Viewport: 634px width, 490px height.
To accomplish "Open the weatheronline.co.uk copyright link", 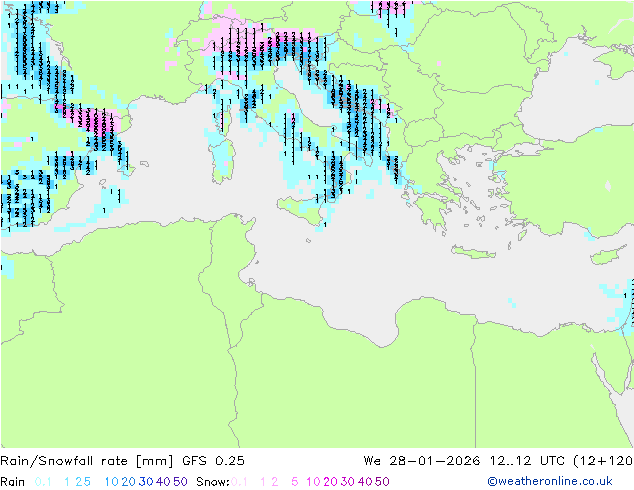I will click(x=550, y=481).
